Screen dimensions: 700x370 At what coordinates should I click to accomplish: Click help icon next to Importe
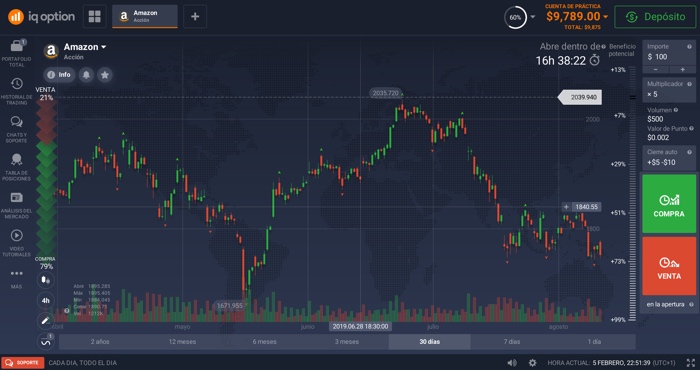690,46
